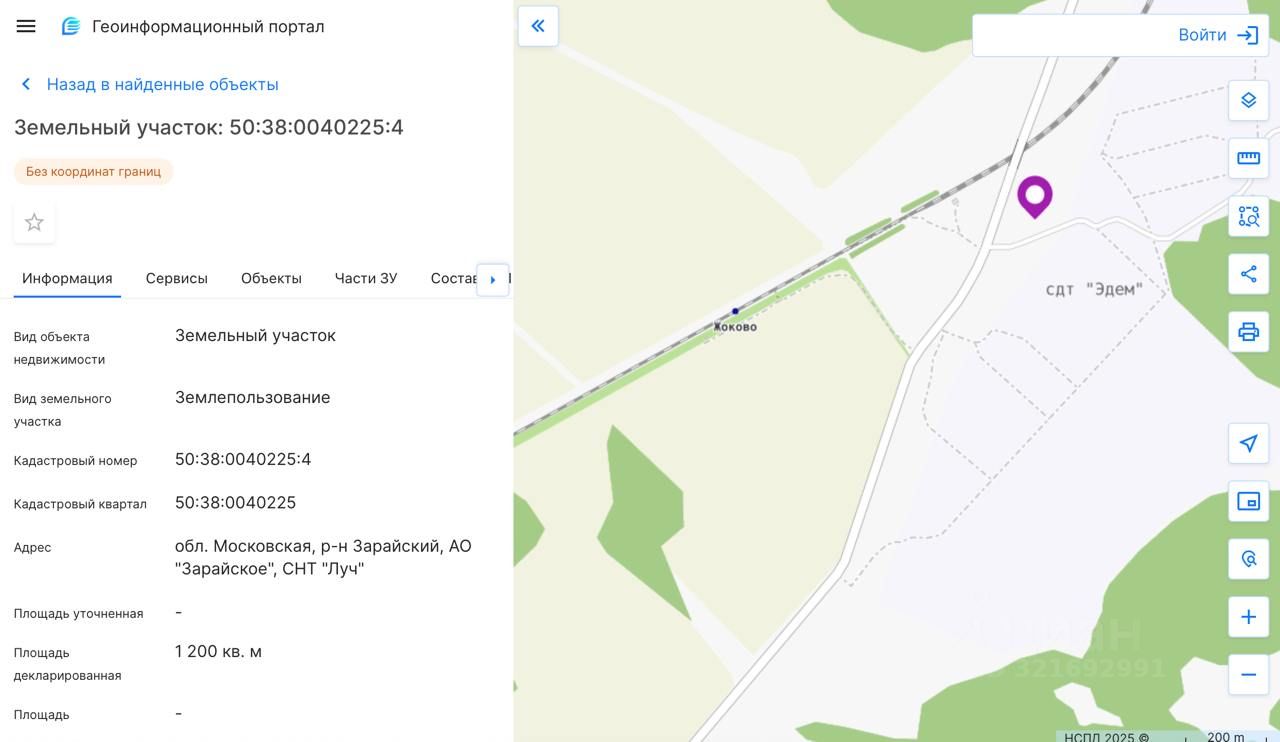This screenshot has width=1280, height=742.
Task: Zoom in on the map
Action: pos(1248,617)
